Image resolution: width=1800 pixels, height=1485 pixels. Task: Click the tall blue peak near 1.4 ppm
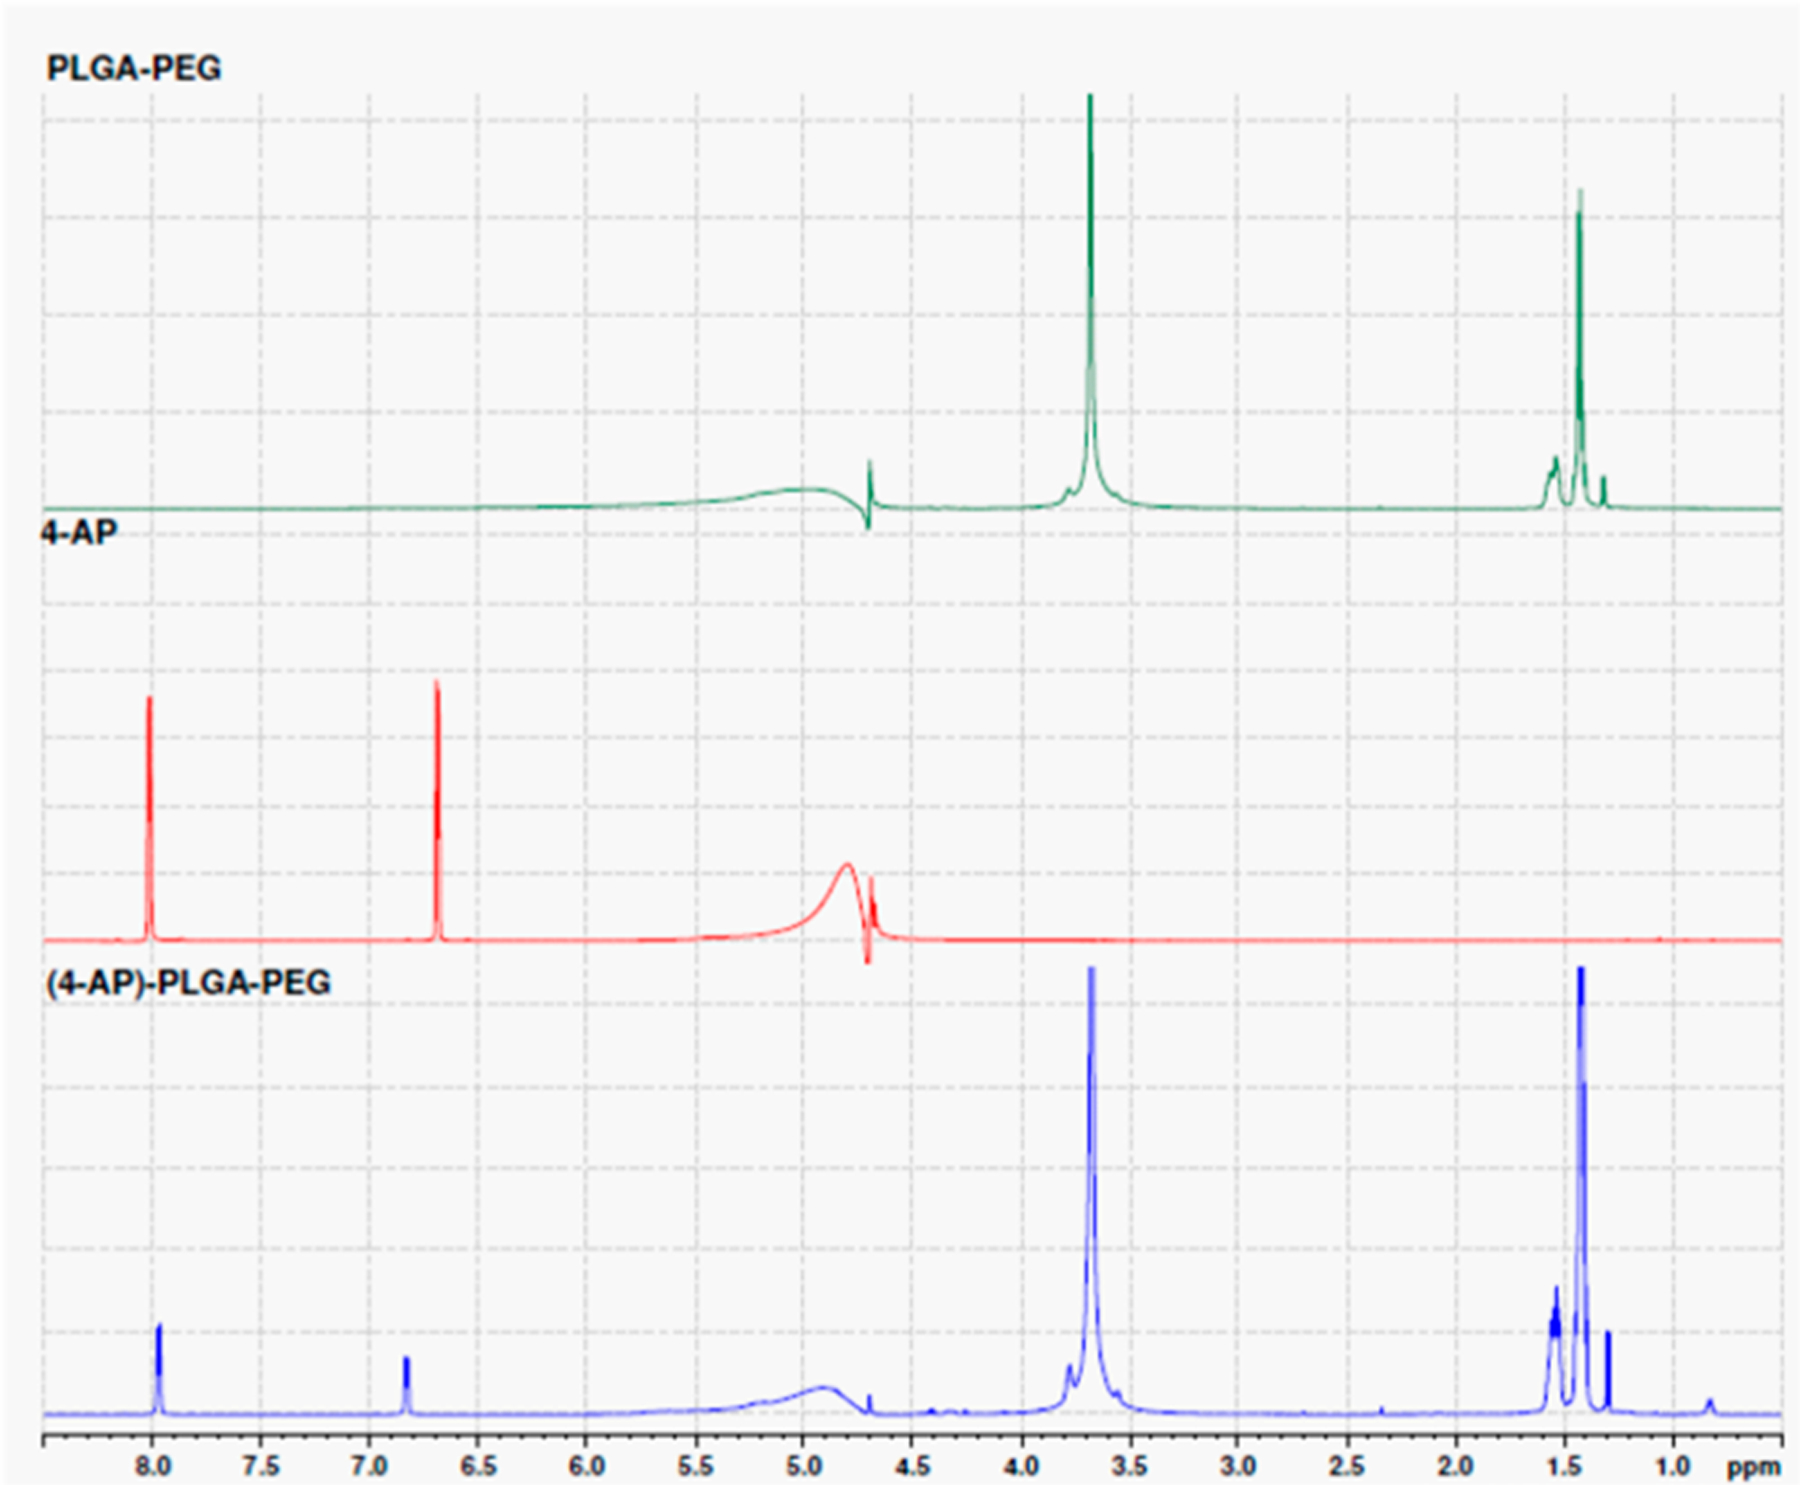(1581, 1190)
